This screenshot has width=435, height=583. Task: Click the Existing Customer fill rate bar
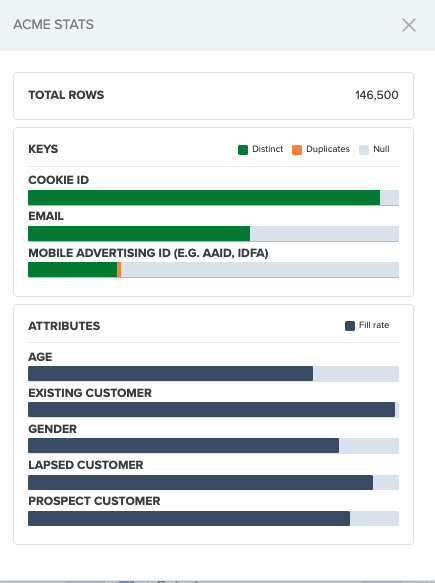point(212,410)
